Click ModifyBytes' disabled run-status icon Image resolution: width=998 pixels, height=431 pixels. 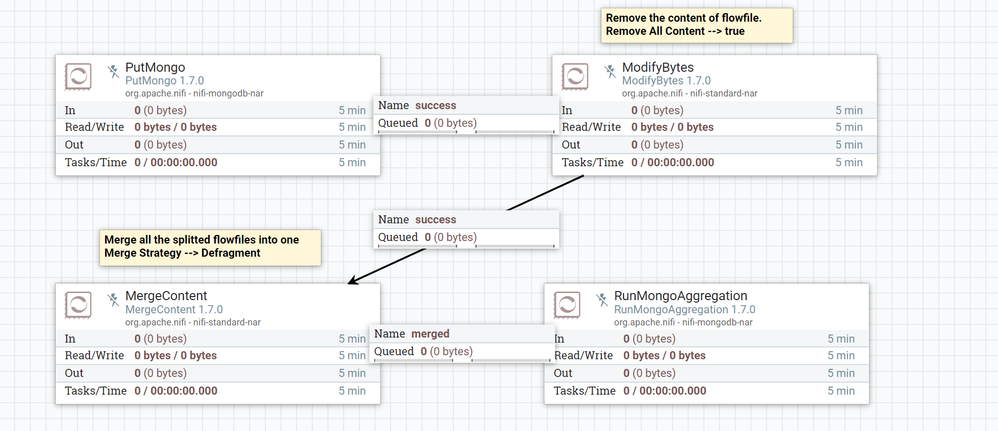[610, 71]
